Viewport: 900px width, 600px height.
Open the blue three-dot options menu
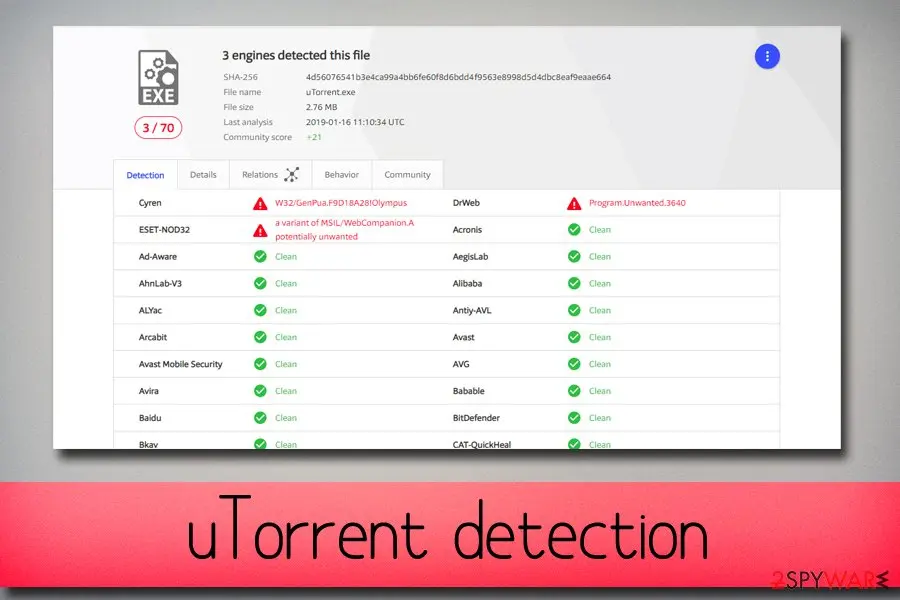click(767, 56)
